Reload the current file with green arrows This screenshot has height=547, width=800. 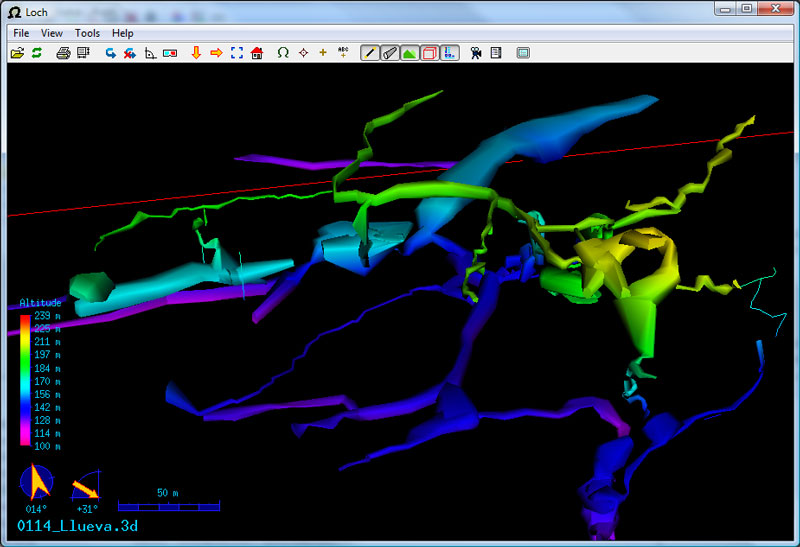pyautogui.click(x=37, y=53)
